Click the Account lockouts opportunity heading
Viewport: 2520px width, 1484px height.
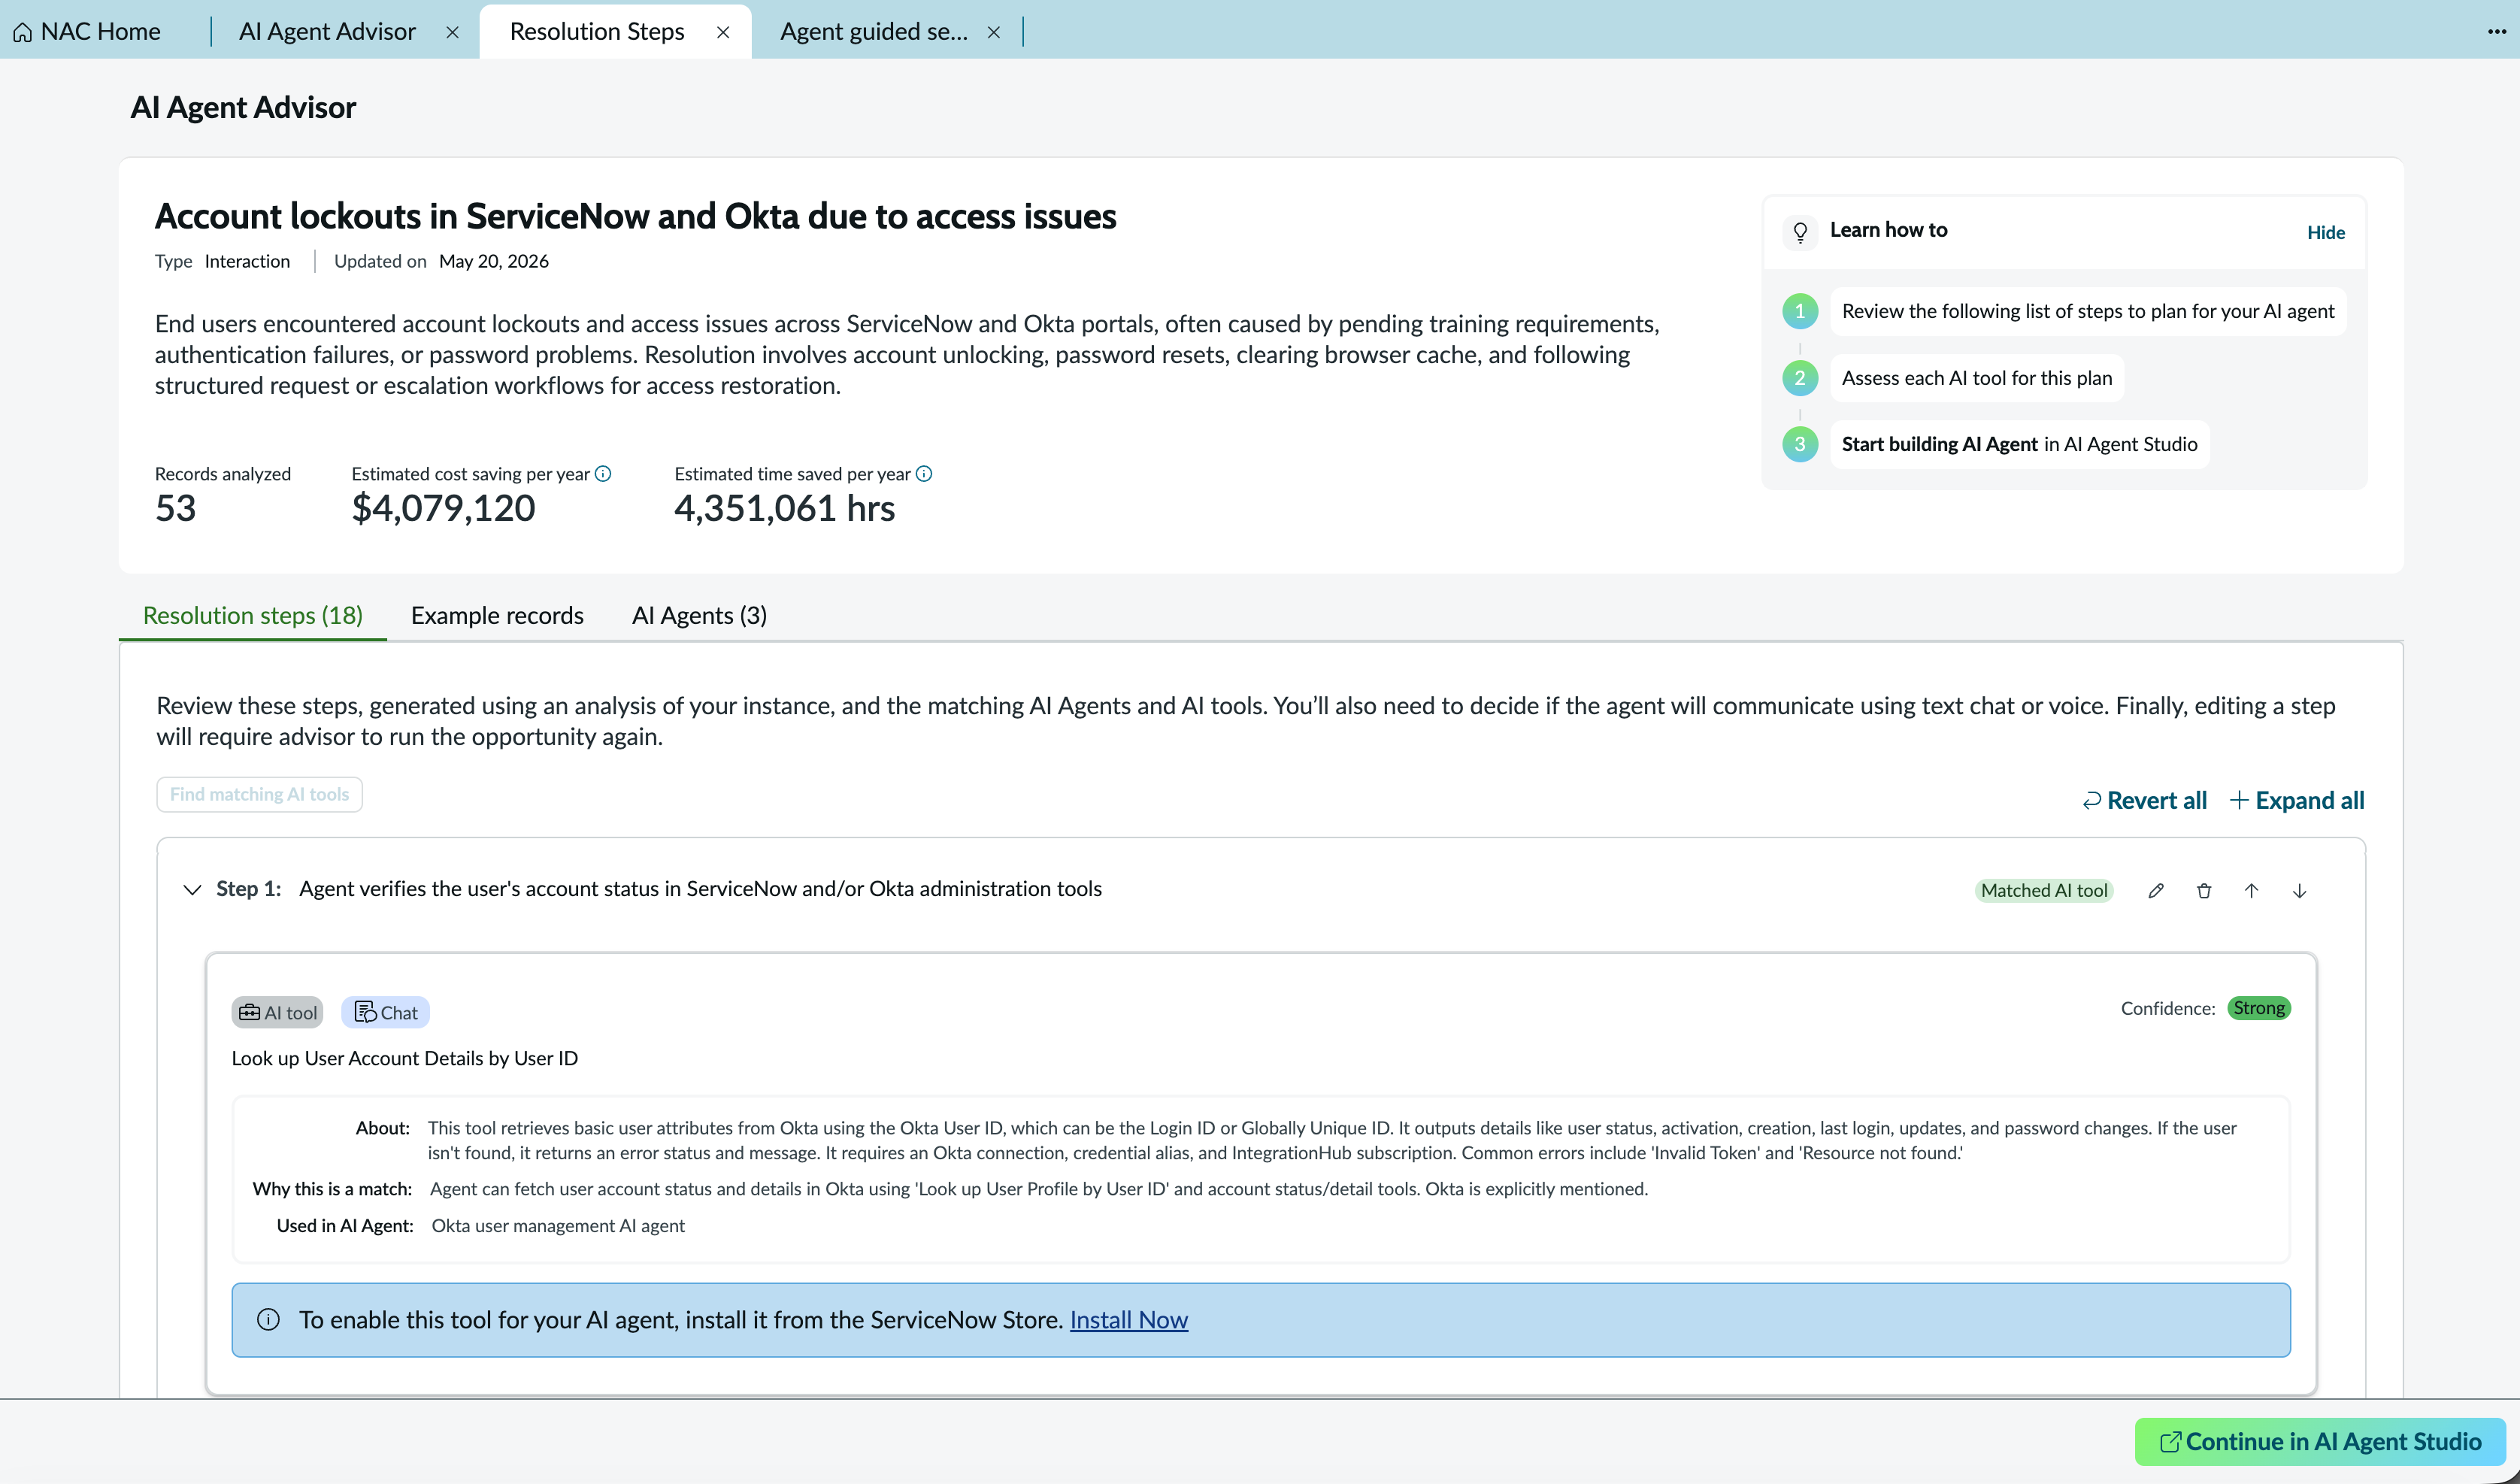point(635,216)
